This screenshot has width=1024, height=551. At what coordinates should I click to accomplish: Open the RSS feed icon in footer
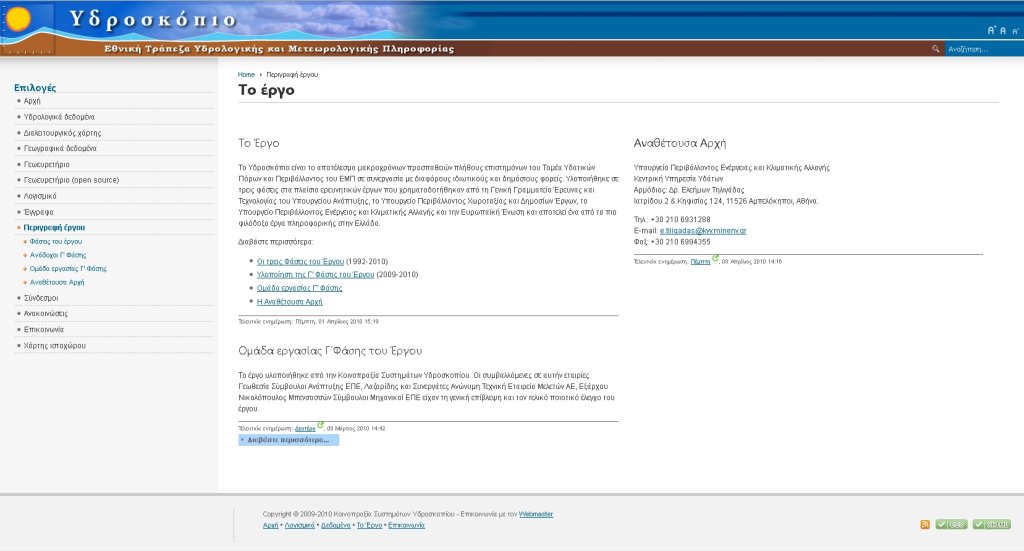tap(925, 524)
